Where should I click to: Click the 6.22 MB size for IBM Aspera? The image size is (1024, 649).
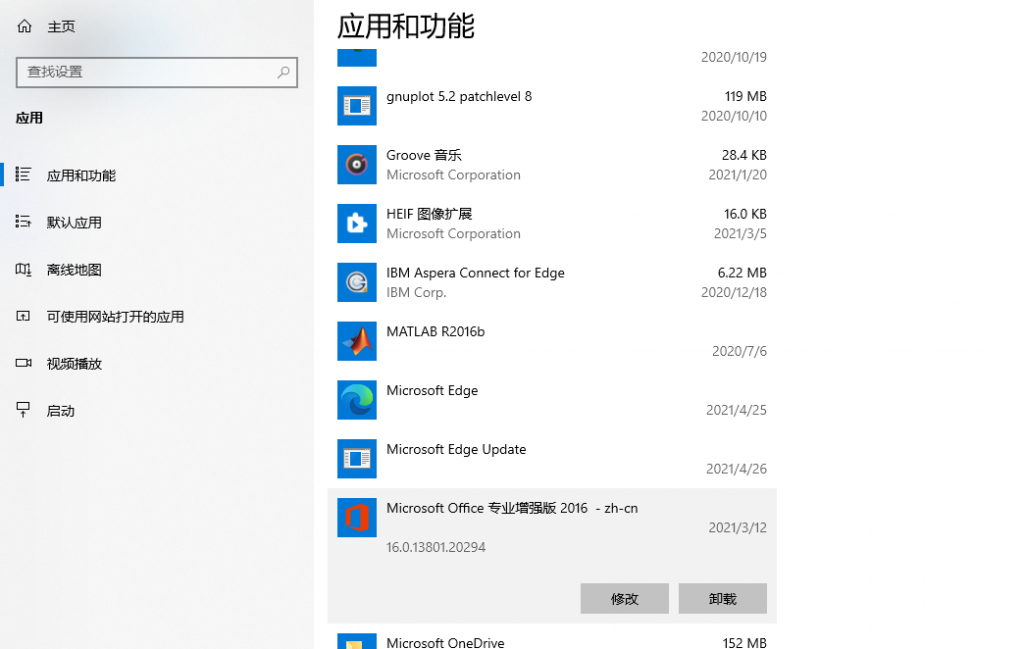click(742, 273)
